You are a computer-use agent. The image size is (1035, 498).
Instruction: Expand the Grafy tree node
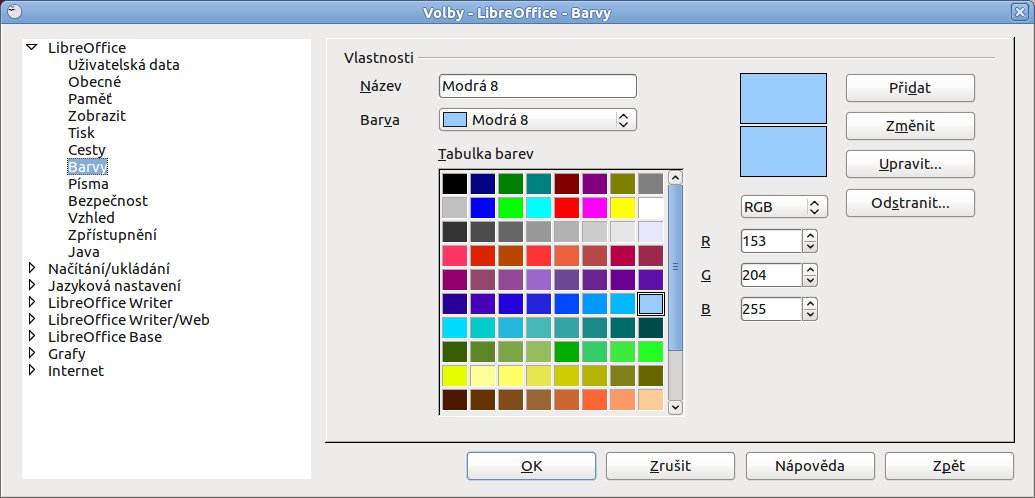pos(31,353)
